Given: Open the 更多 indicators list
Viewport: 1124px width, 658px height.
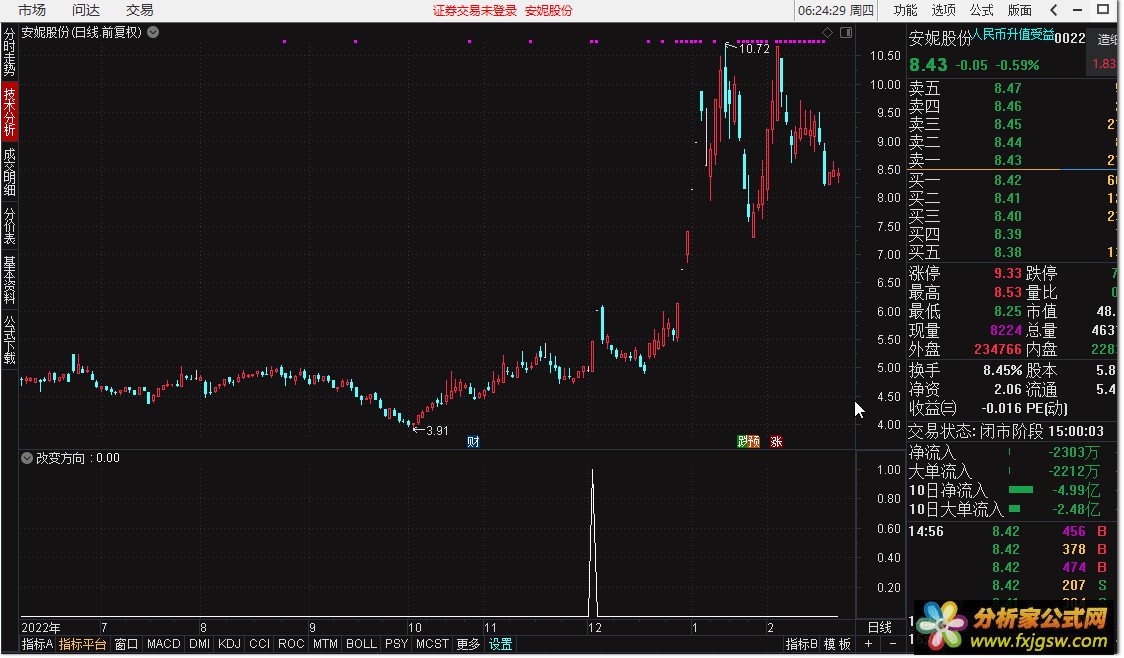Looking at the screenshot, I should (468, 644).
